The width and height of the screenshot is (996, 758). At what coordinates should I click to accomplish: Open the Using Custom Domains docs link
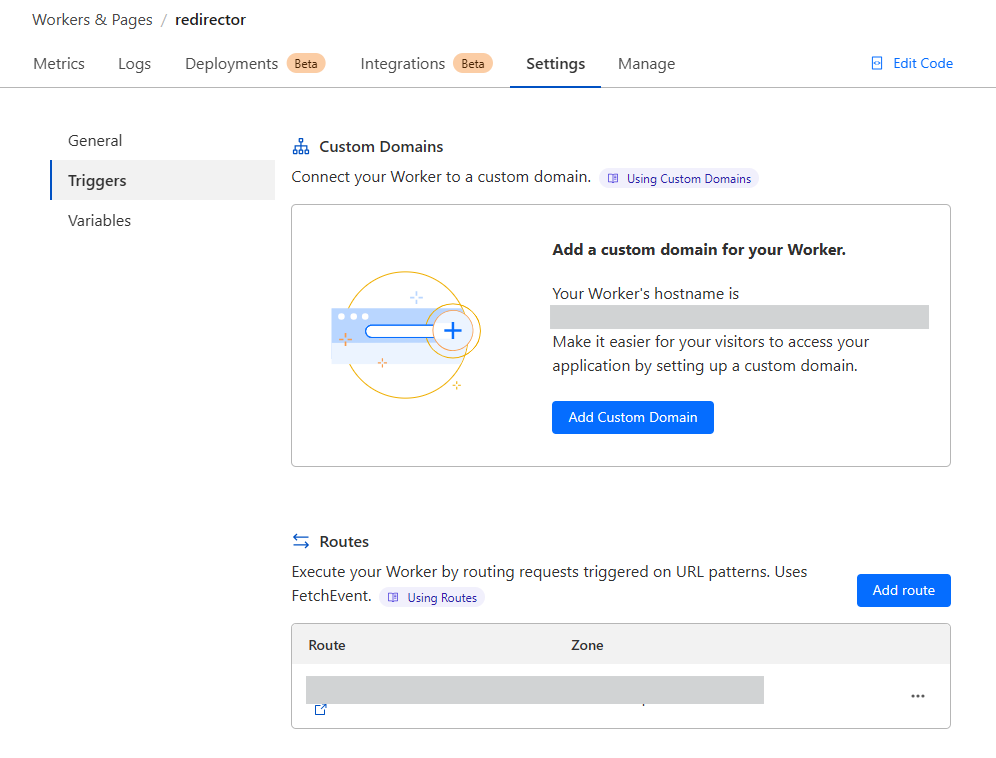click(680, 179)
